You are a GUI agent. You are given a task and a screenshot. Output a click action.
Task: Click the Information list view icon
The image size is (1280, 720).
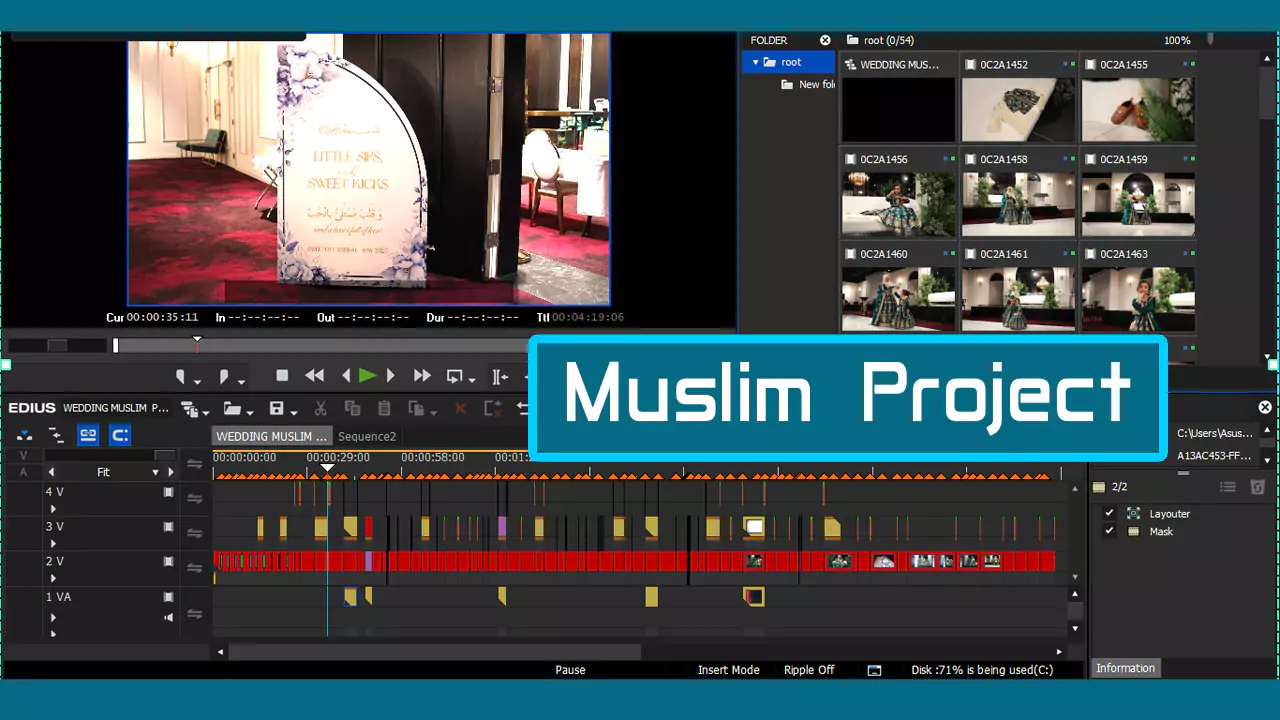pyautogui.click(x=1227, y=487)
